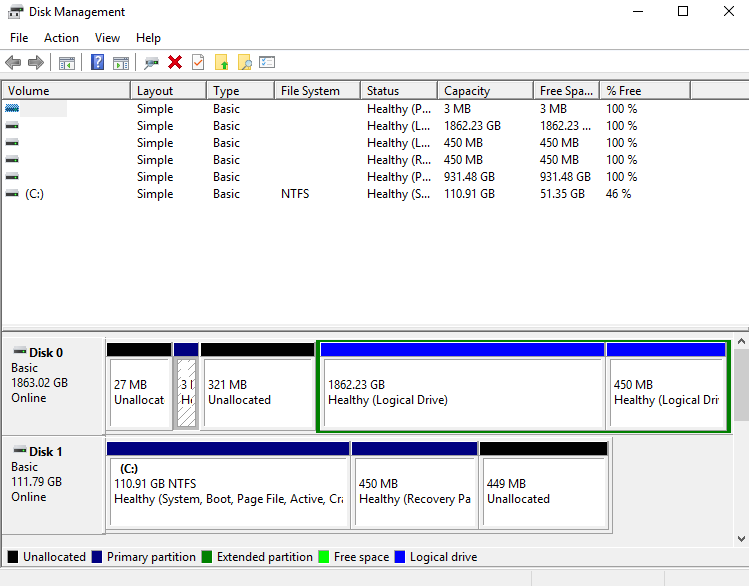Viewport: 749px width, 586px height.
Task: Click the folder with green arrow icon
Action: [221, 62]
